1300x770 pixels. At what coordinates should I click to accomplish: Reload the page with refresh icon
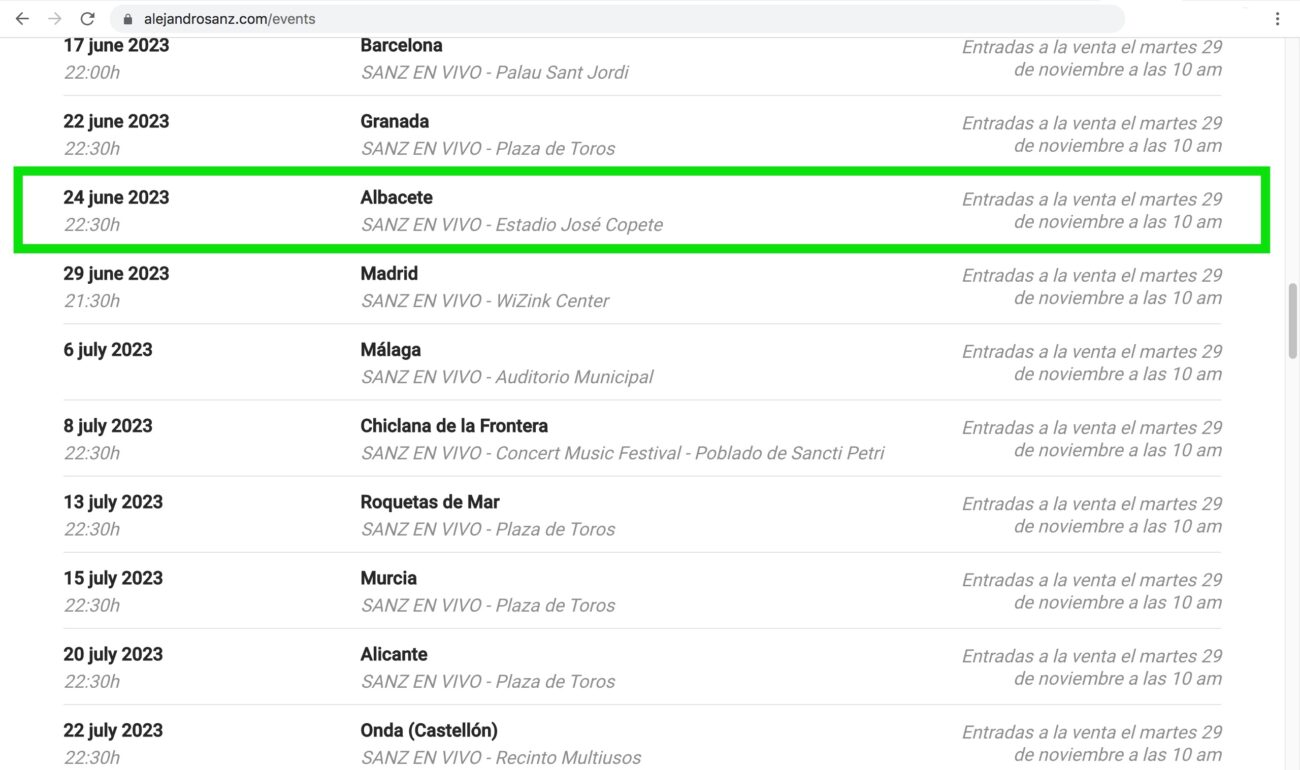(x=88, y=19)
